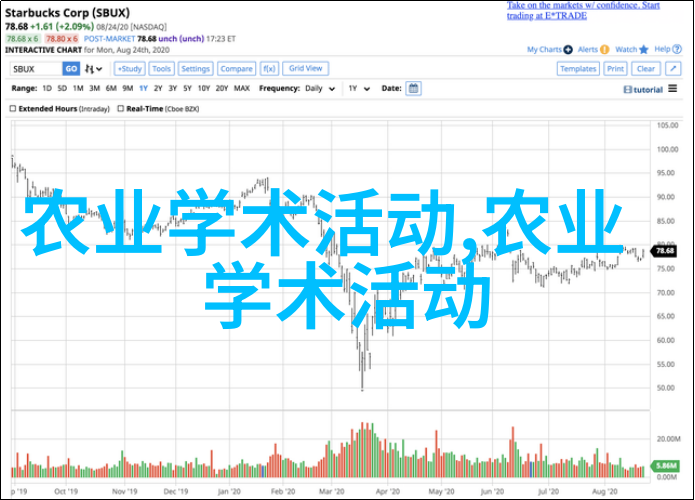Click the Help question mark icon
Viewport: 695px width, 500px height.
tap(676, 50)
